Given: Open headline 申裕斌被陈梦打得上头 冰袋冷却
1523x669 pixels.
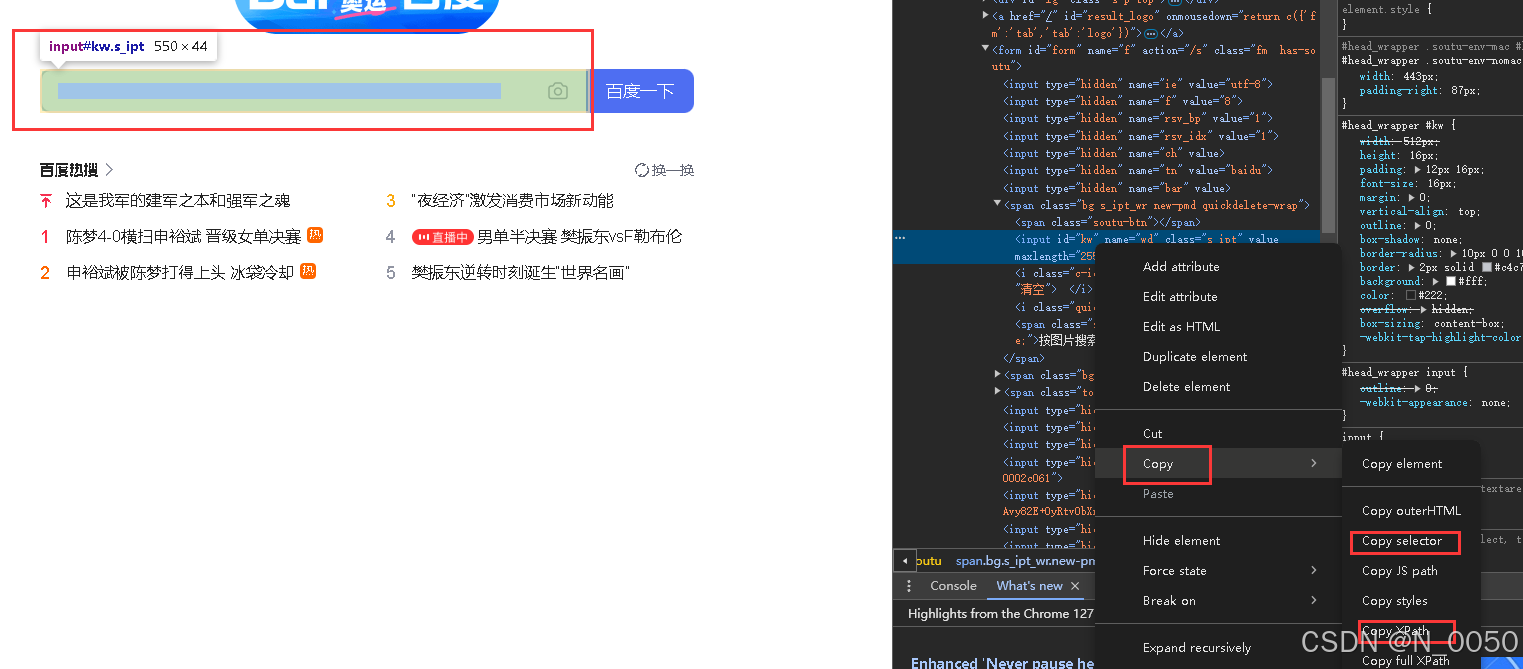Looking at the screenshot, I should [180, 273].
